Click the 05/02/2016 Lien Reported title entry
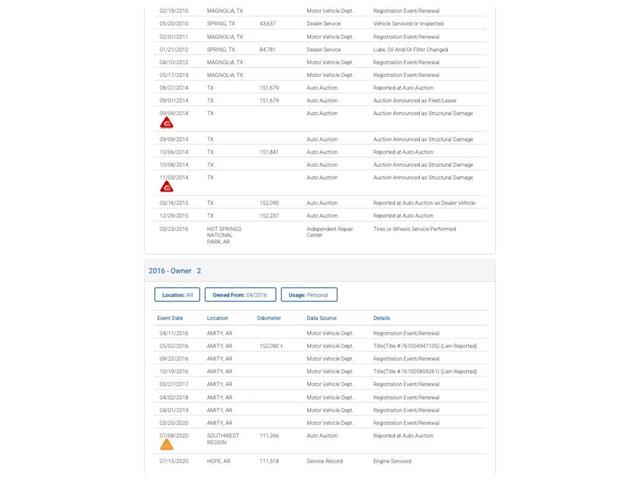The image size is (640, 480). coord(425,346)
